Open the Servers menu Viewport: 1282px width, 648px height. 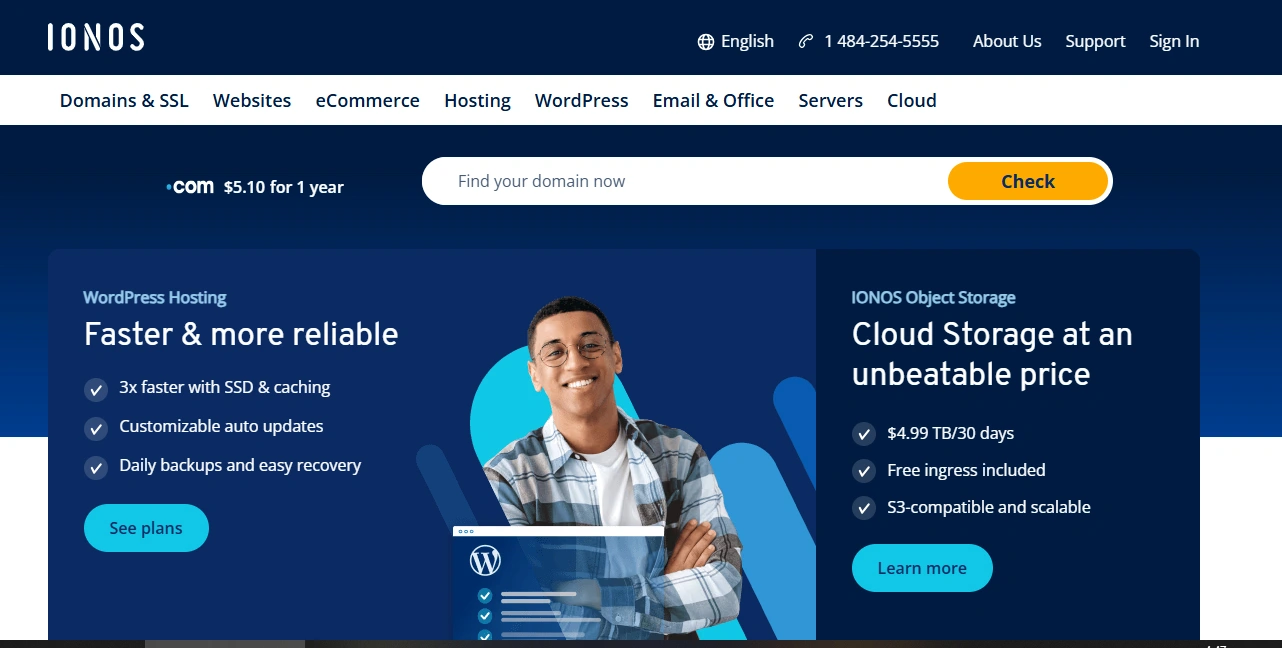[x=830, y=100]
